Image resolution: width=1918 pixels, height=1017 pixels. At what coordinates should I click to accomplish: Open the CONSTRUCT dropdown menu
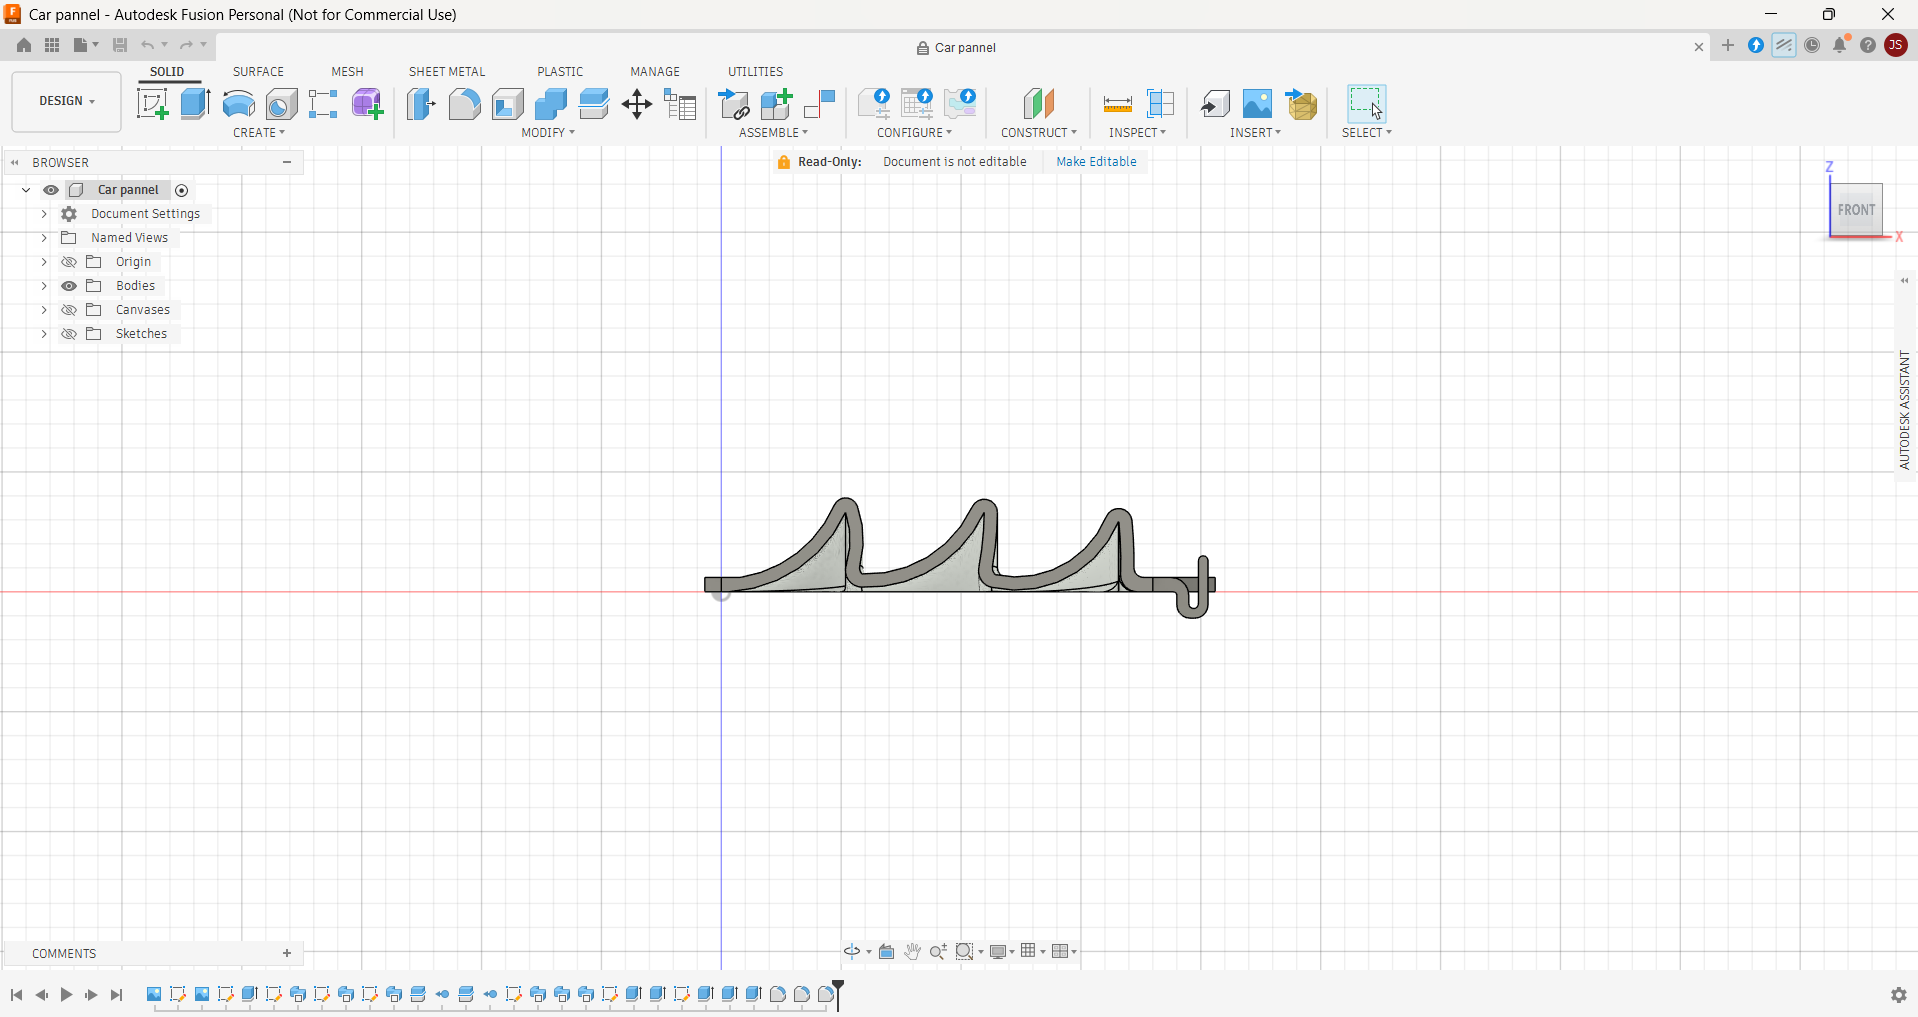(1039, 133)
